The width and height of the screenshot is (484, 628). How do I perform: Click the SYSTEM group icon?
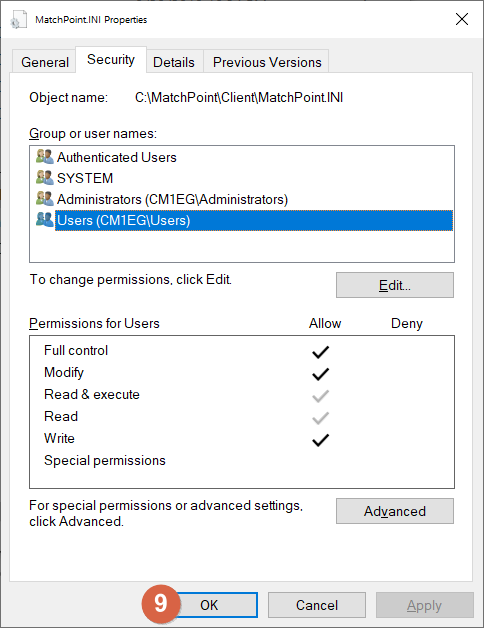(x=44, y=177)
